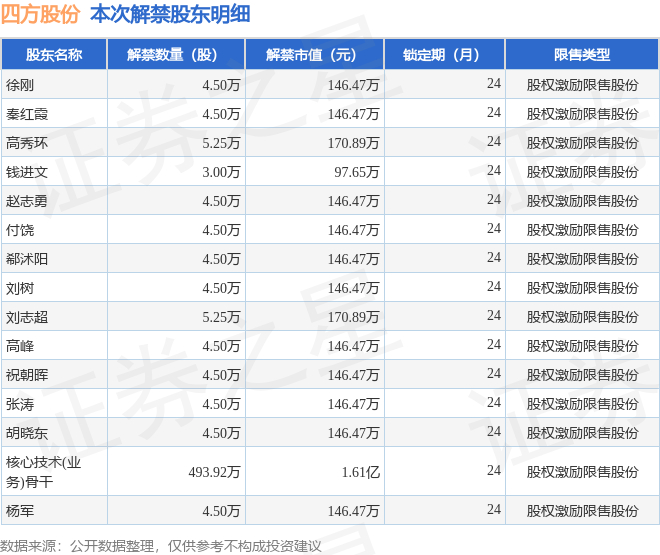Click shareholder name 刘志超

pyautogui.click(x=27, y=317)
